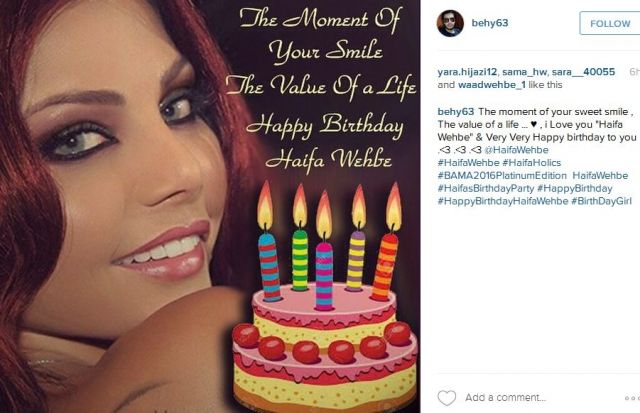Open behy63's profile avatar picture
640x413 pixels.
pyautogui.click(x=450, y=23)
